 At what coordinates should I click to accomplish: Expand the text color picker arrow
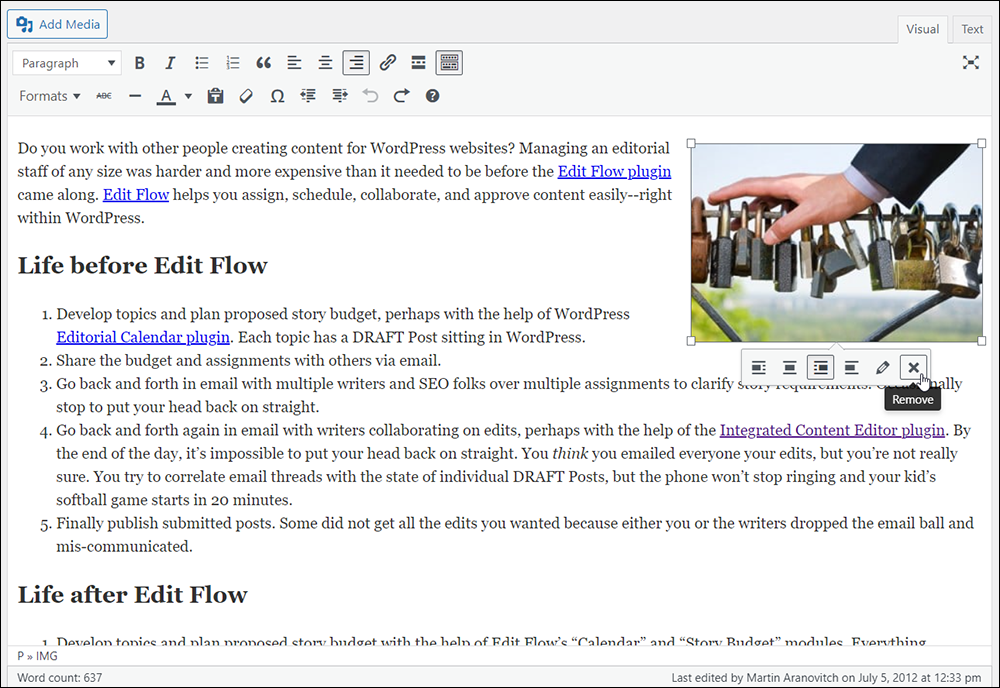point(188,96)
